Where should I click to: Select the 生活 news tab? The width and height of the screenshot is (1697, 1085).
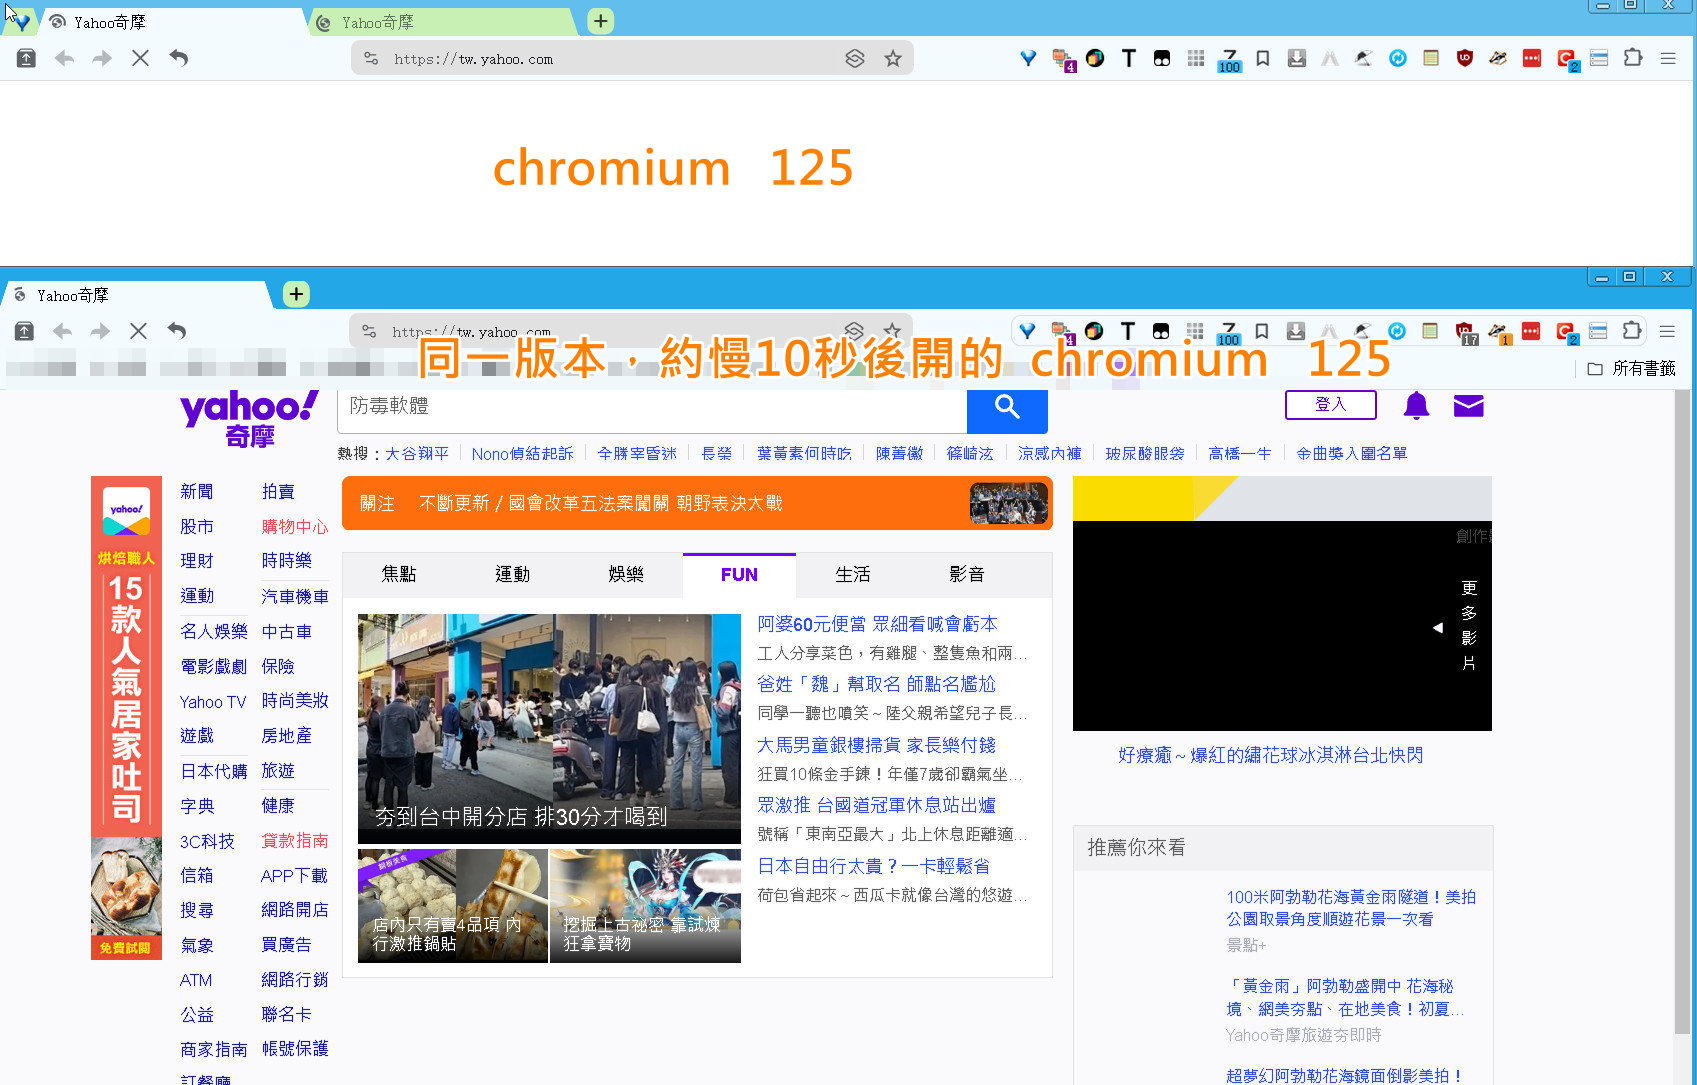(853, 574)
